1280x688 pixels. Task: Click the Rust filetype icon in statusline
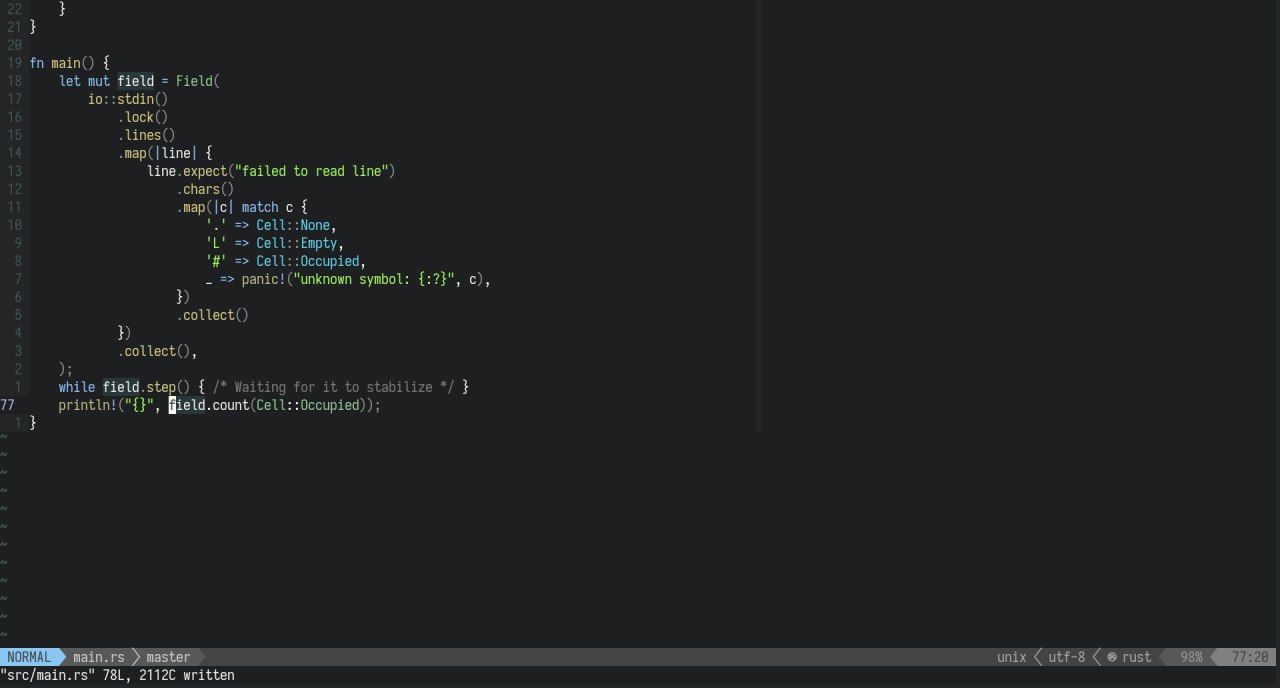(x=1111, y=657)
